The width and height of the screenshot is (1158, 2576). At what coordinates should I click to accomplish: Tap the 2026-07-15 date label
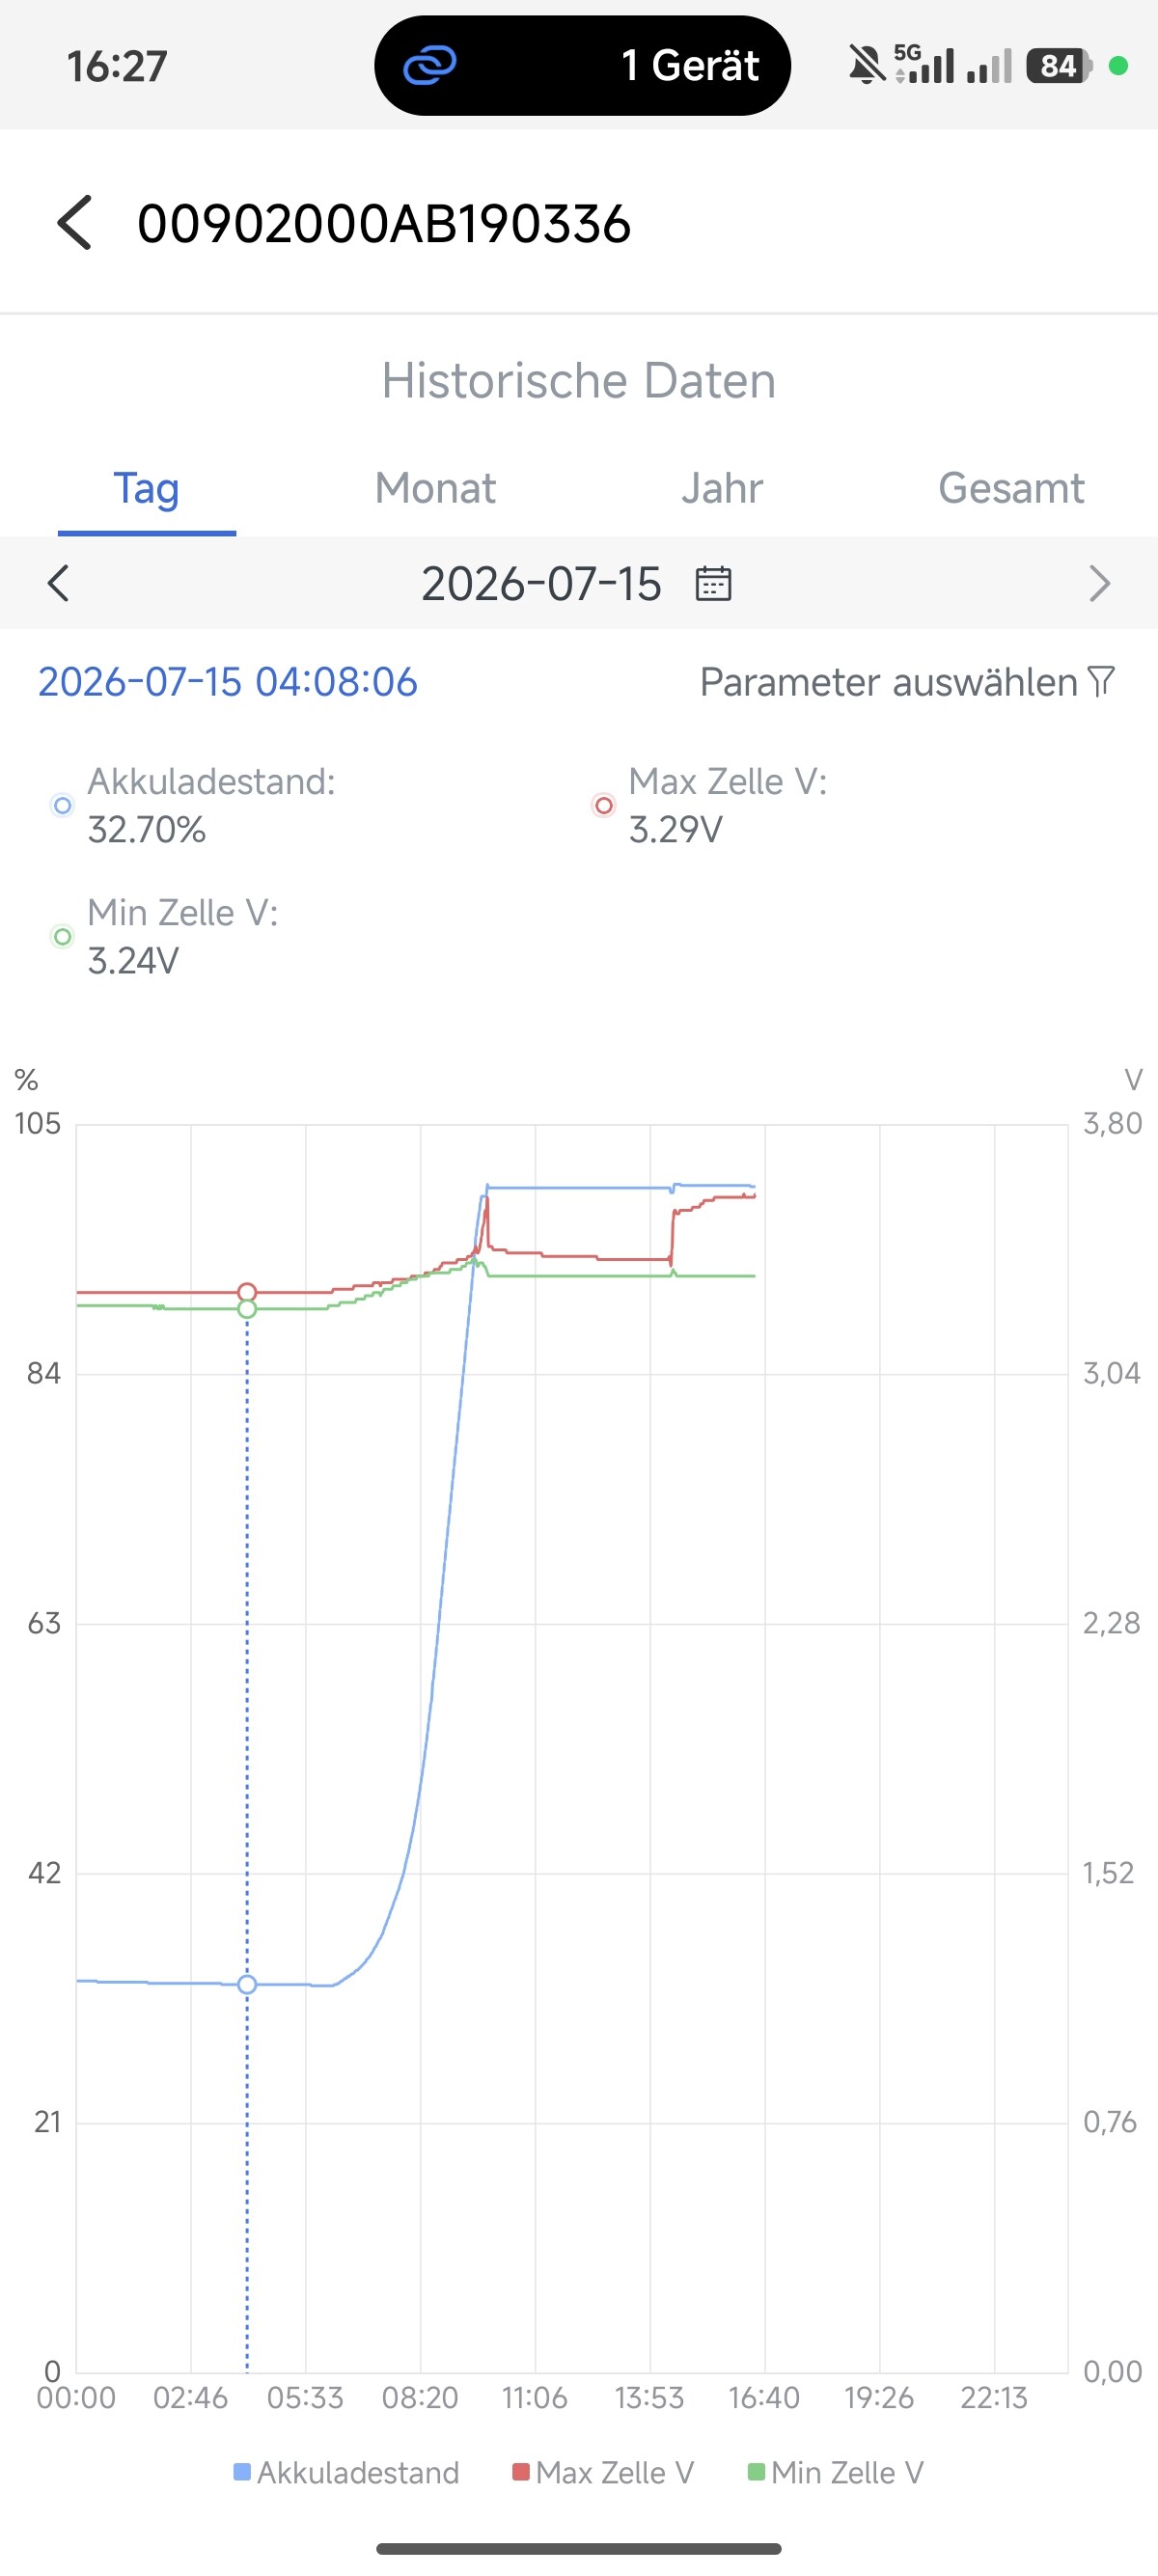[541, 583]
